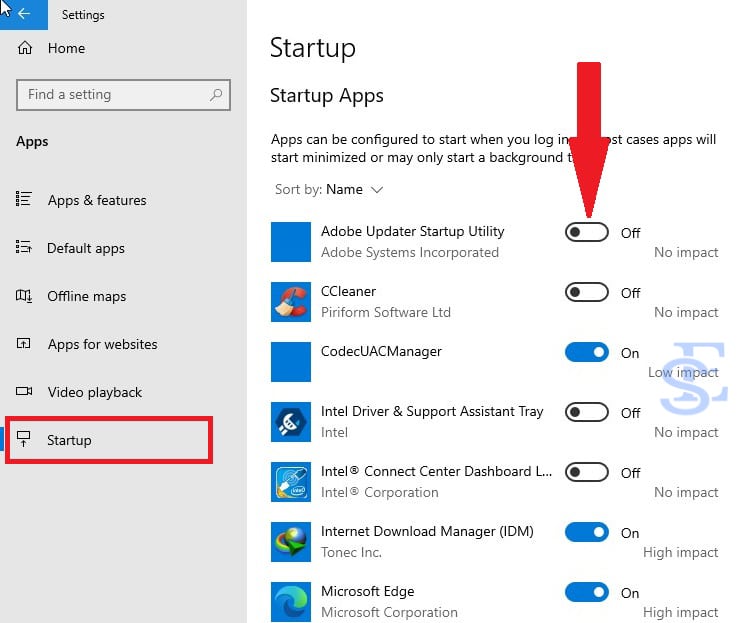
Task: Turn off Internet Download Manager startup
Action: click(586, 532)
